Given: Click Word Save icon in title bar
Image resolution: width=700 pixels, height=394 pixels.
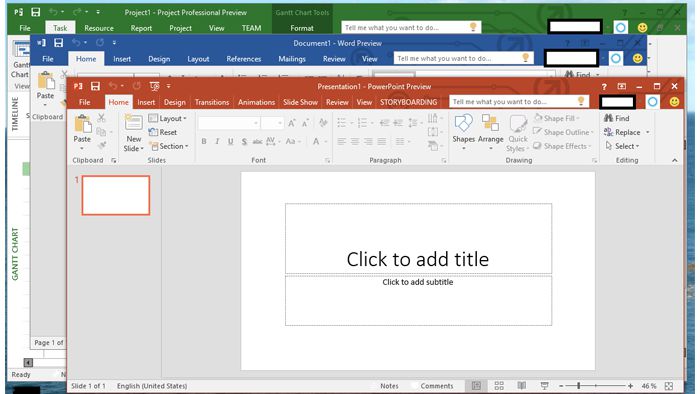Looking at the screenshot, I should coord(58,43).
